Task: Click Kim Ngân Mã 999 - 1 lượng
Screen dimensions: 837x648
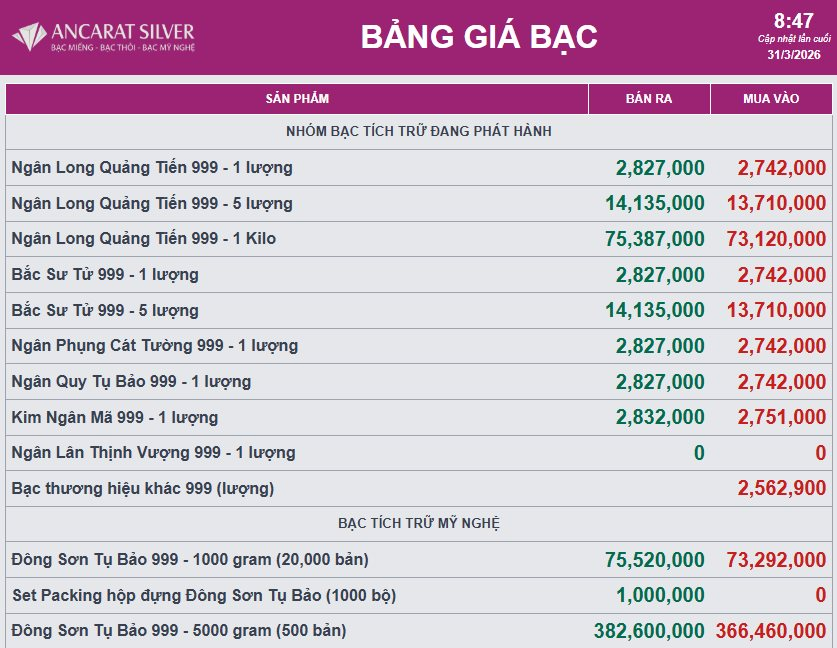Action: click(x=114, y=417)
